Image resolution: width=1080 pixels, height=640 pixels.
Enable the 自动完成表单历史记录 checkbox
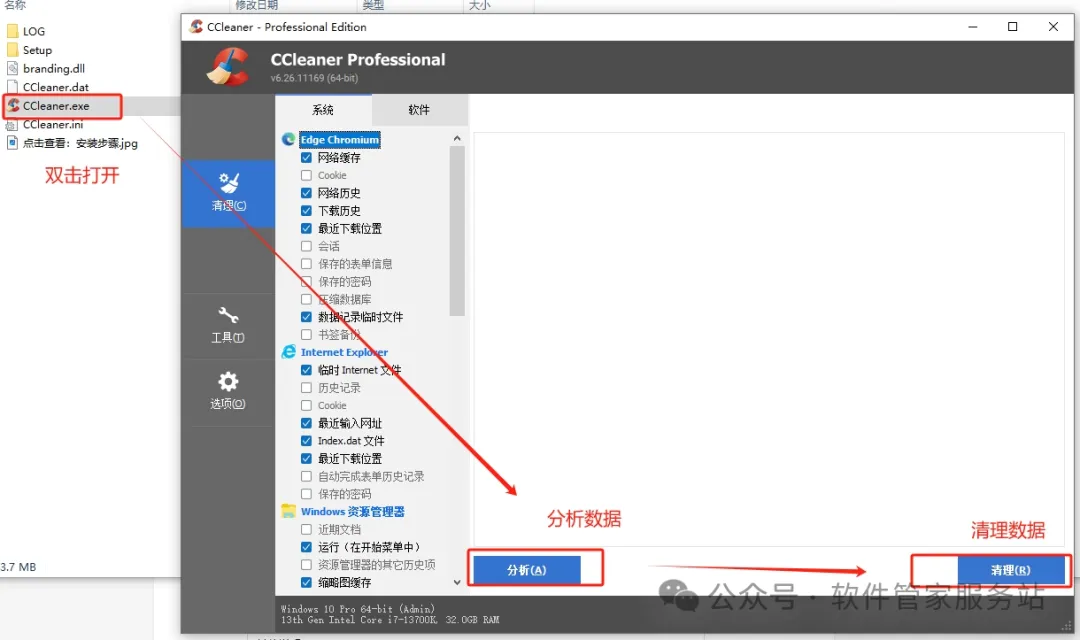(307, 476)
